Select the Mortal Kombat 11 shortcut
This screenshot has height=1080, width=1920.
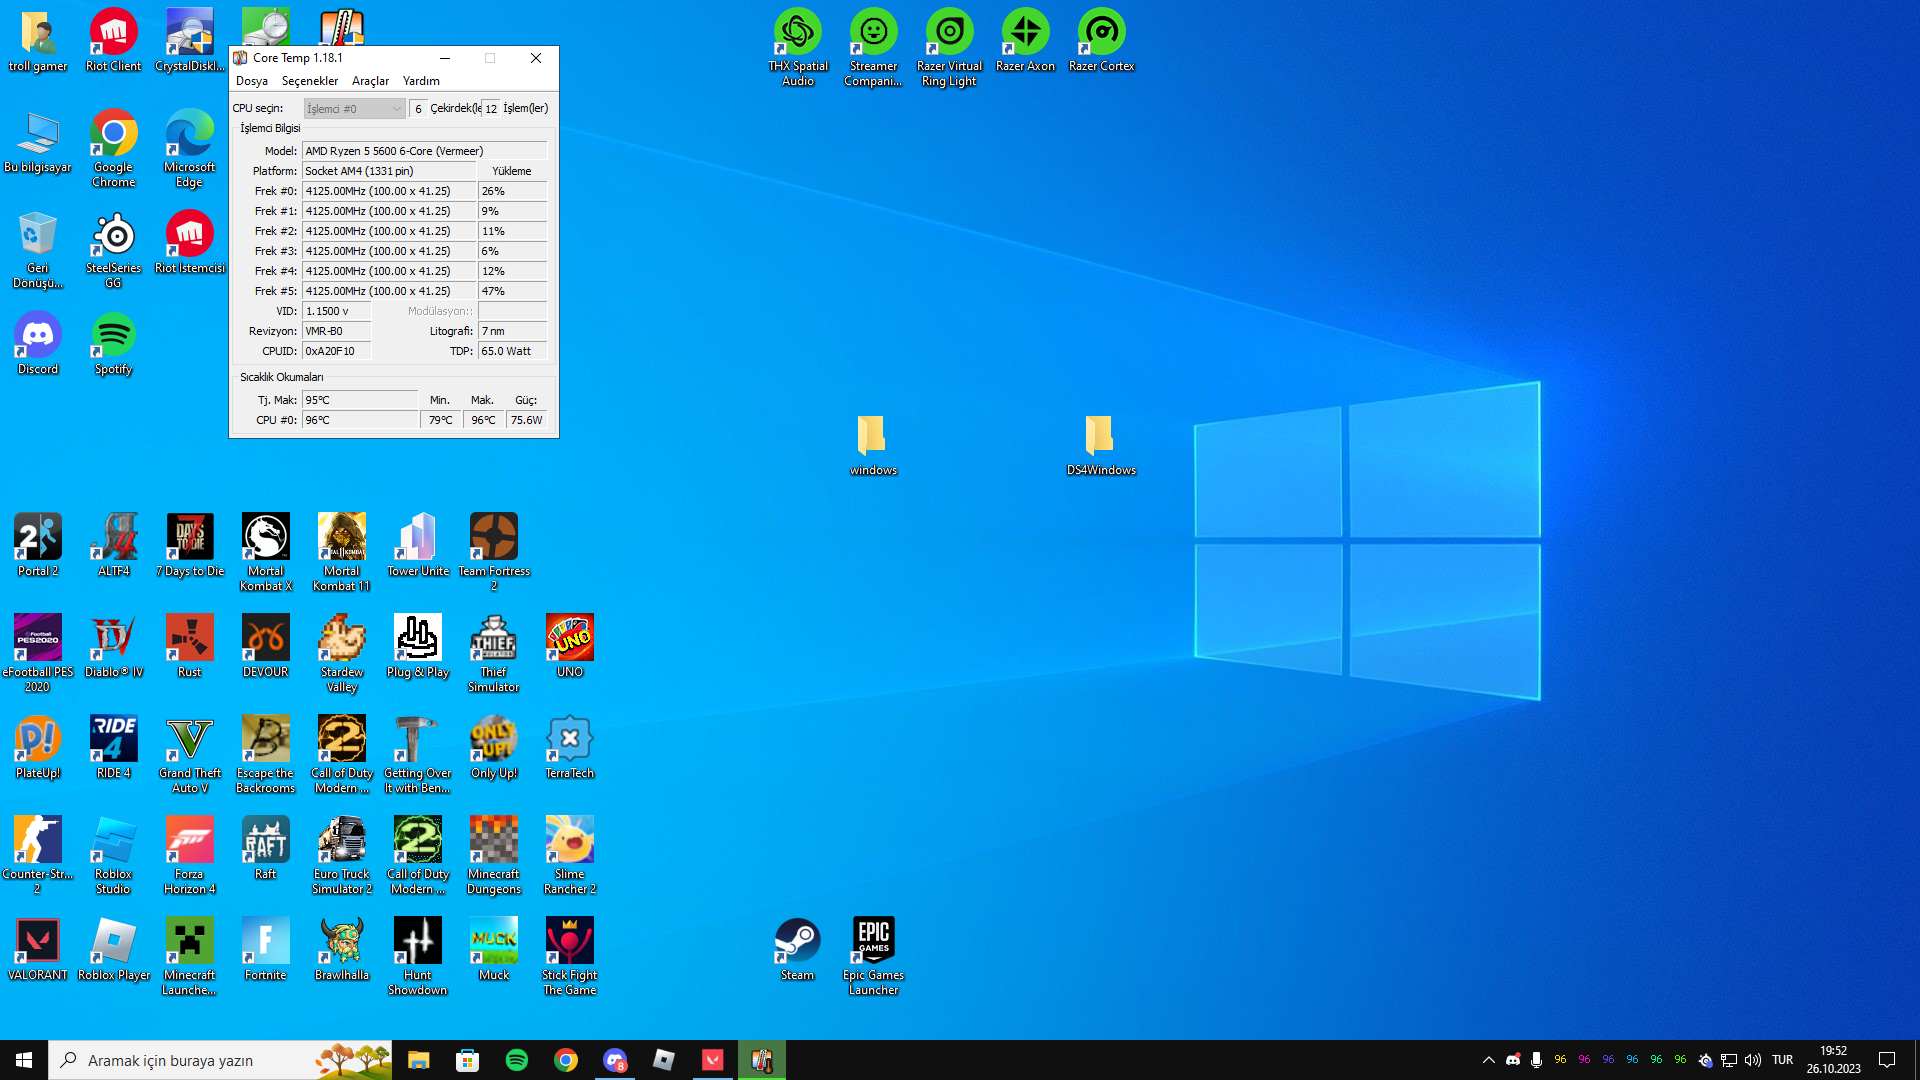click(x=342, y=552)
